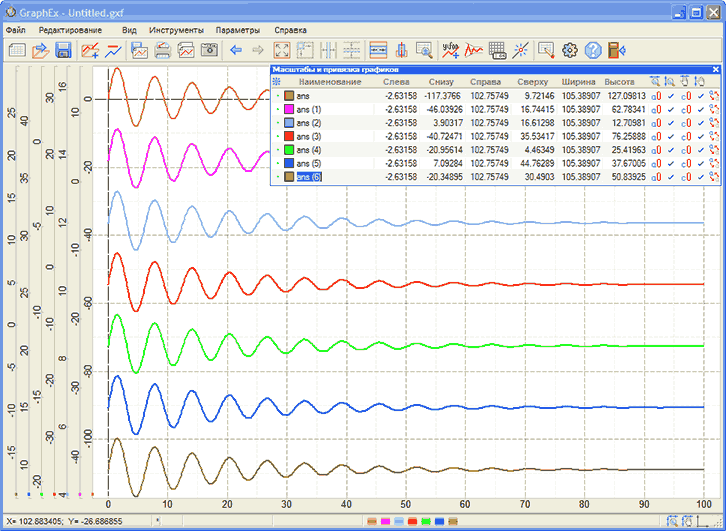Click the exit door icon in toolbar
The width and height of the screenshot is (726, 531).
617,50
